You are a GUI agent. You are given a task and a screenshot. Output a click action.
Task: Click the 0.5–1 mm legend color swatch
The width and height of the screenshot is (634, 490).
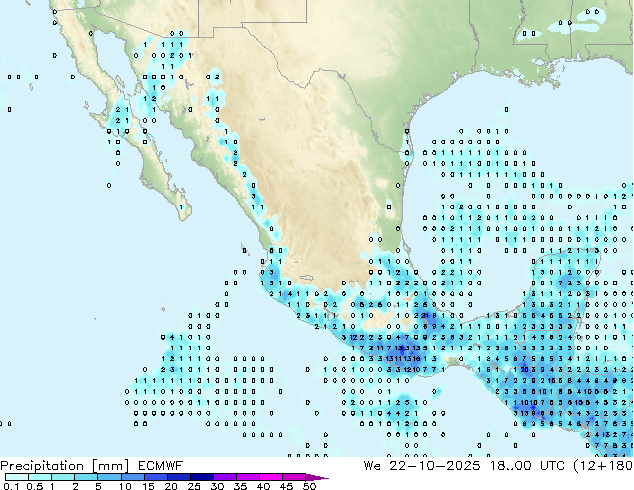(40, 477)
